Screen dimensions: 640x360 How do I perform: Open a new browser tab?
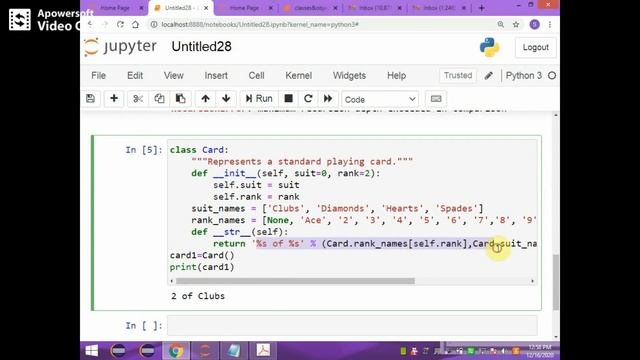482,8
